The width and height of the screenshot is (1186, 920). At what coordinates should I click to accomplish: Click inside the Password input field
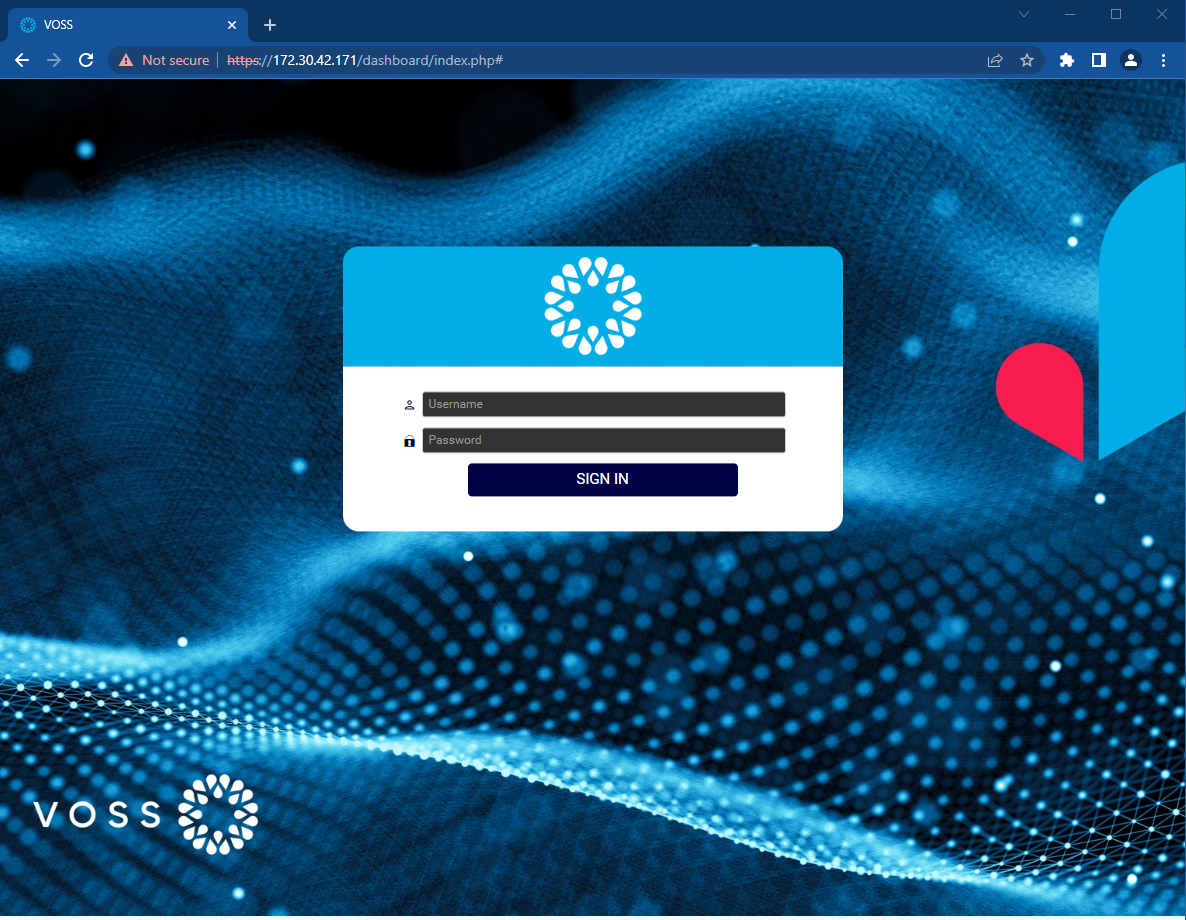point(604,440)
